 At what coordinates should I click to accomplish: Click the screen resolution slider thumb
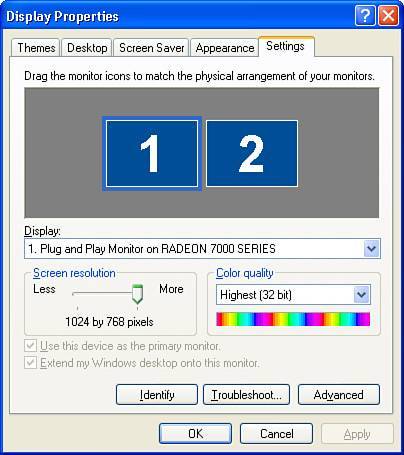[x=137, y=294]
